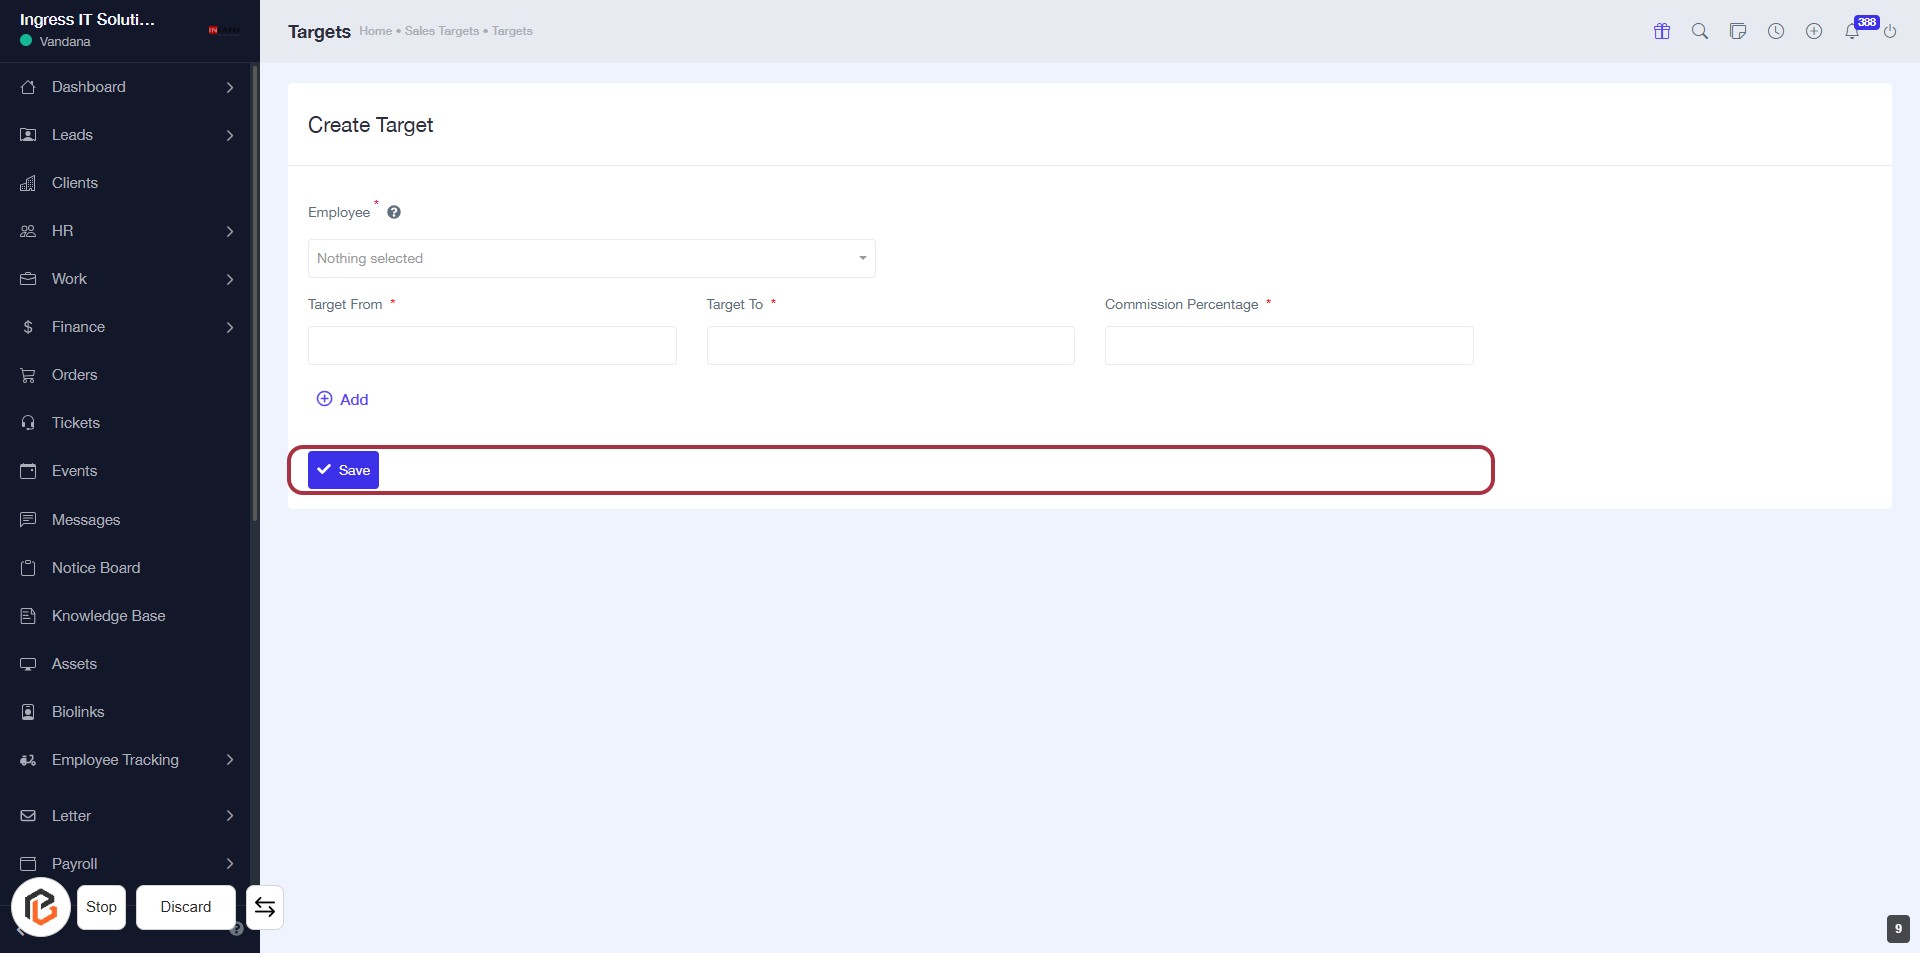Open notifications bell with 388 badge
1920x953 pixels.
pyautogui.click(x=1853, y=31)
